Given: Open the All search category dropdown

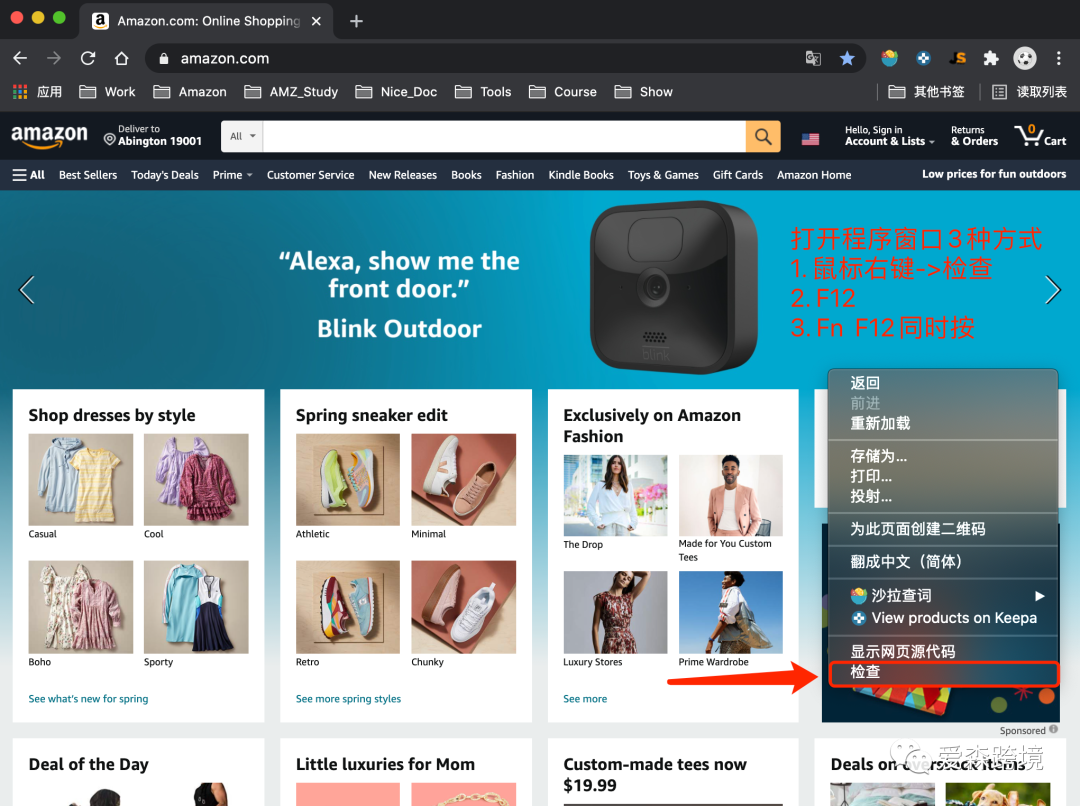Looking at the screenshot, I should pos(240,136).
